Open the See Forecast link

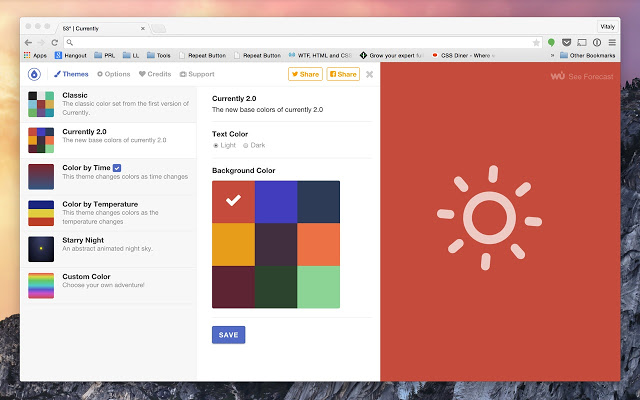coord(582,76)
